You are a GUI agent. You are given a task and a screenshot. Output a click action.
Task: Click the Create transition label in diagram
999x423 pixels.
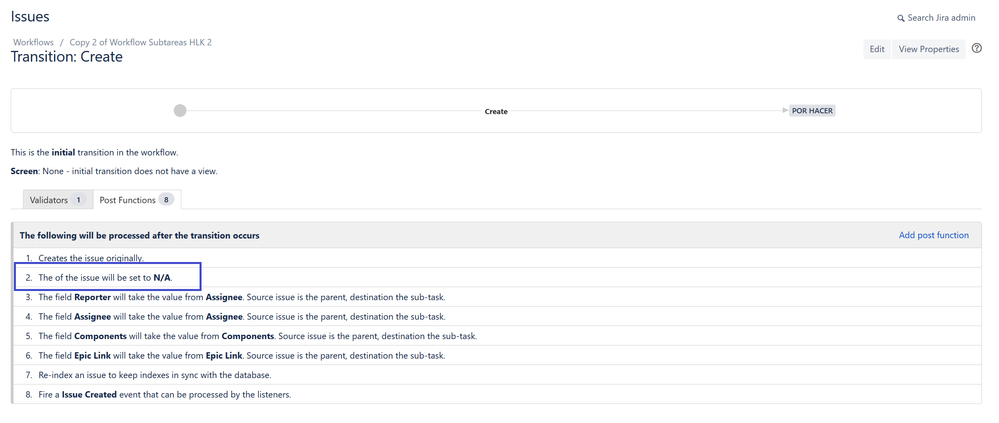(x=496, y=111)
